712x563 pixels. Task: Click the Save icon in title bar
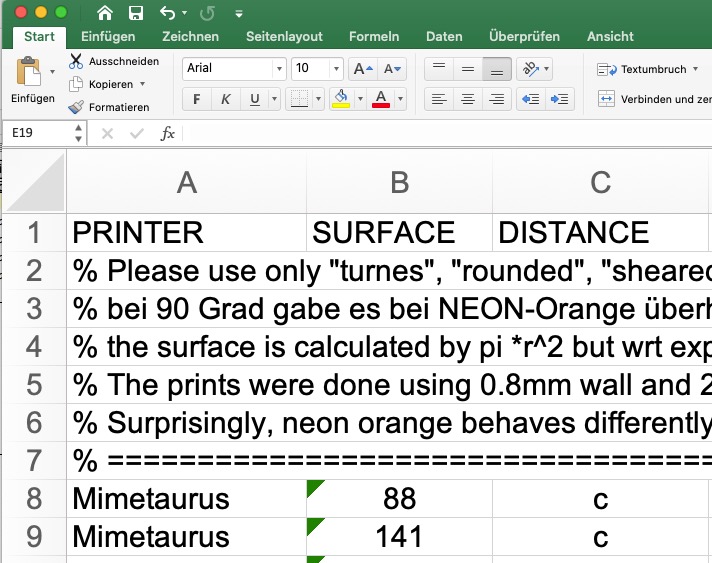tap(136, 13)
